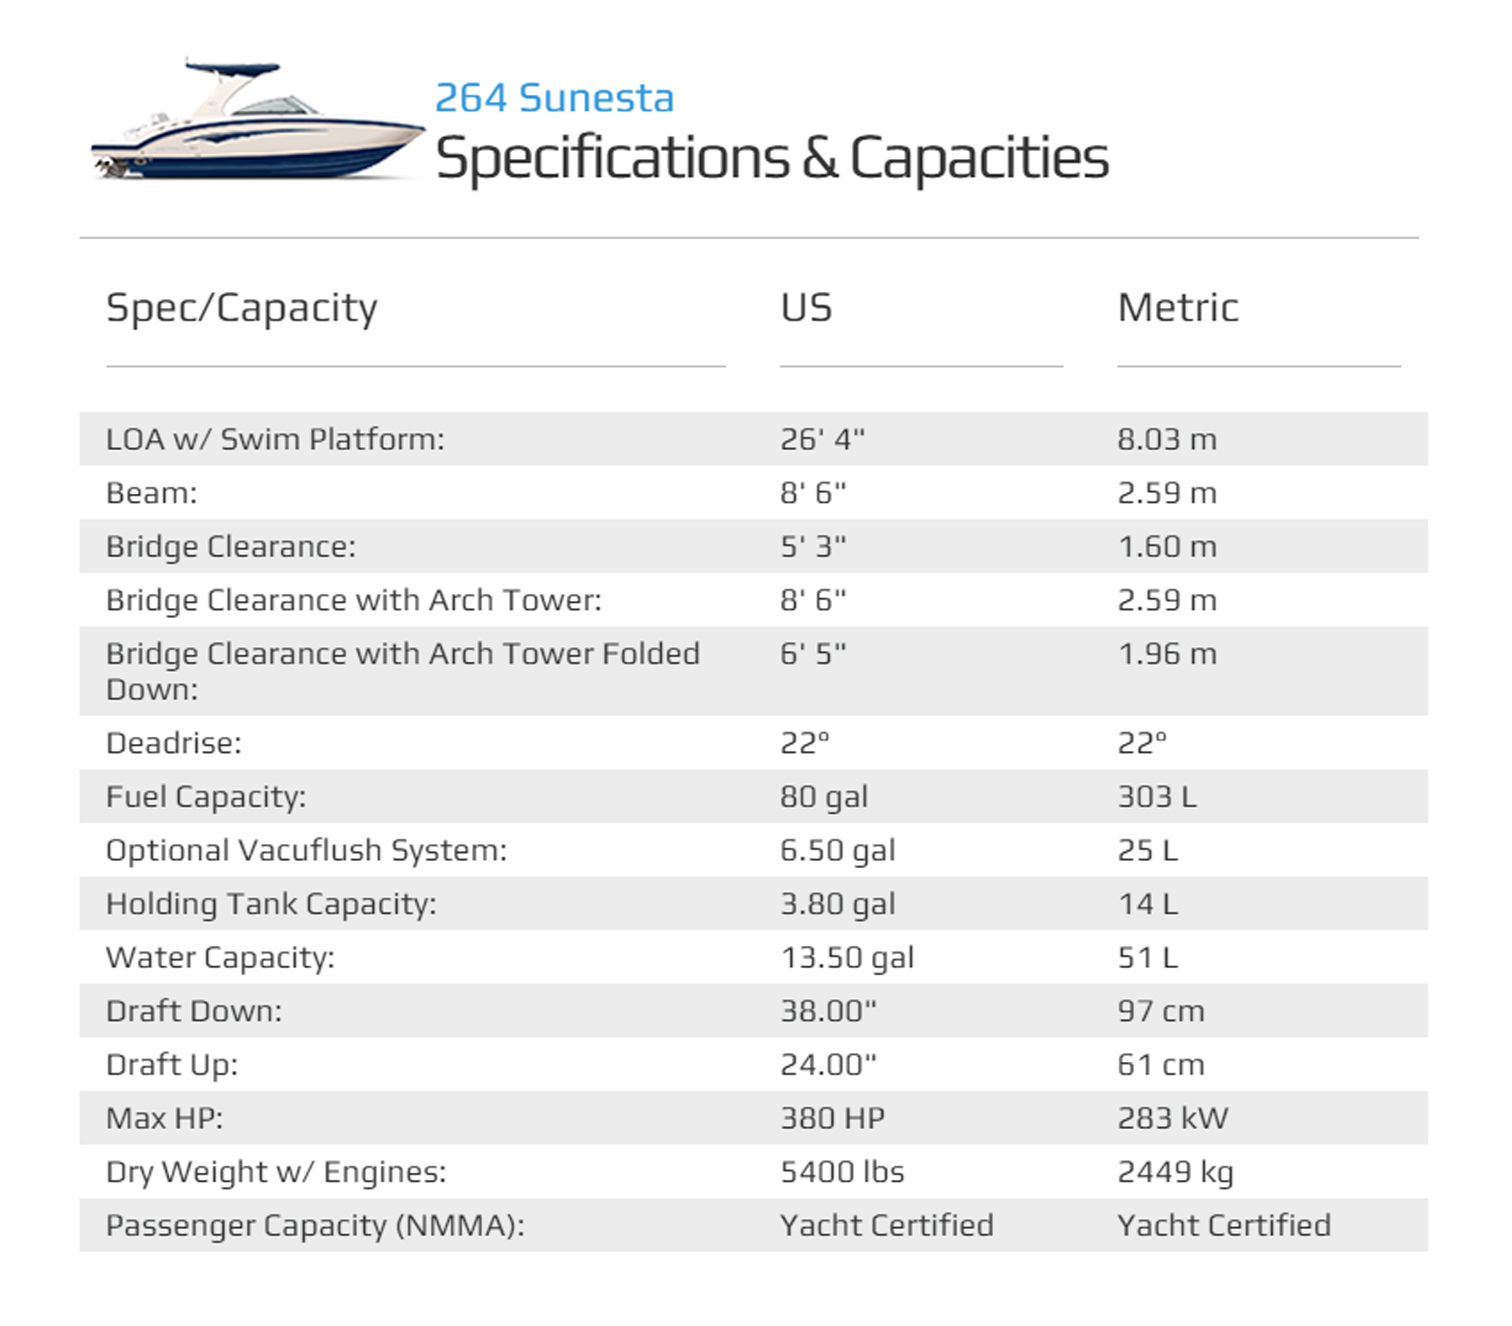Image resolution: width=1512 pixels, height=1326 pixels.
Task: Click Optional Vacuflush System label
Action: pyautogui.click(x=307, y=851)
